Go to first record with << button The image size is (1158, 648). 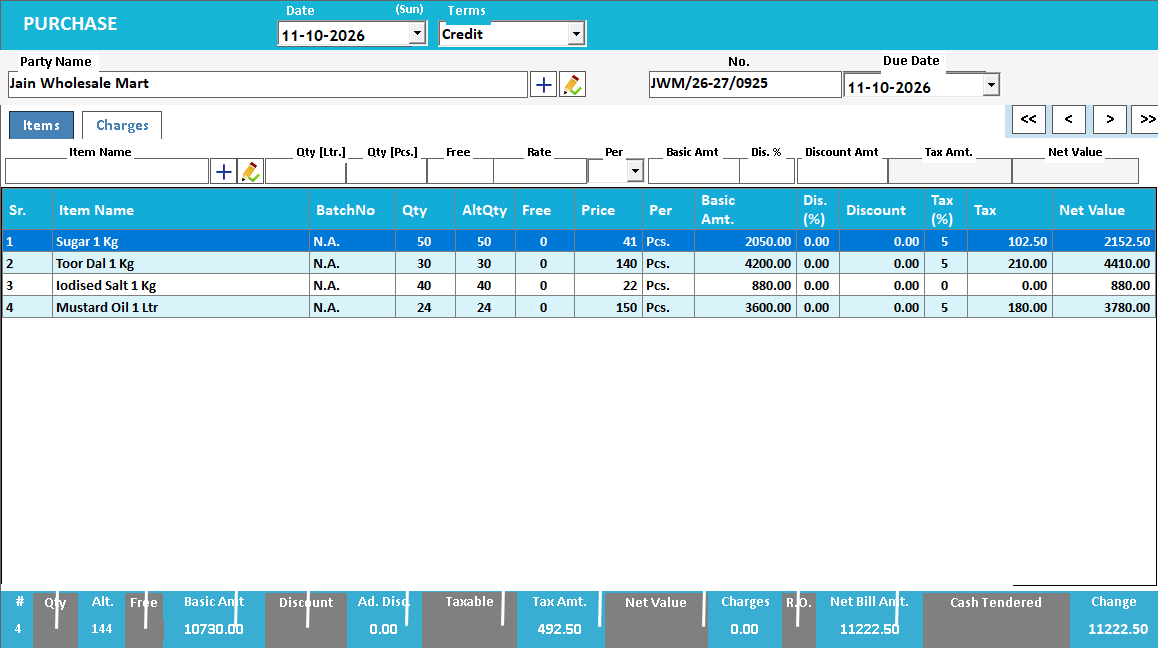pyautogui.click(x=1029, y=119)
